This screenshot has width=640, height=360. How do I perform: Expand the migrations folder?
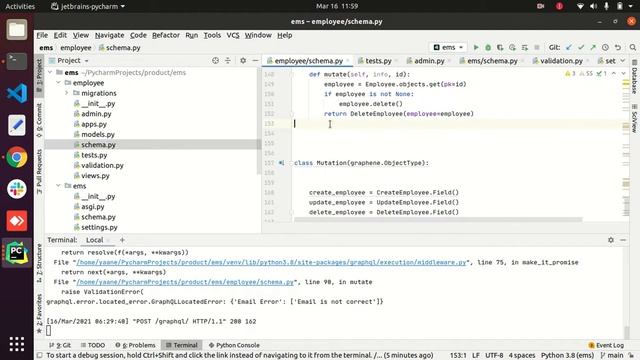click(x=67, y=93)
